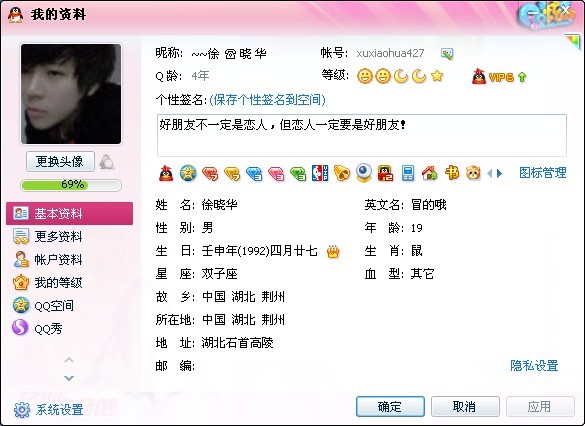585x426 pixels.
Task: Click the edit icon next to account number
Action: (447, 54)
